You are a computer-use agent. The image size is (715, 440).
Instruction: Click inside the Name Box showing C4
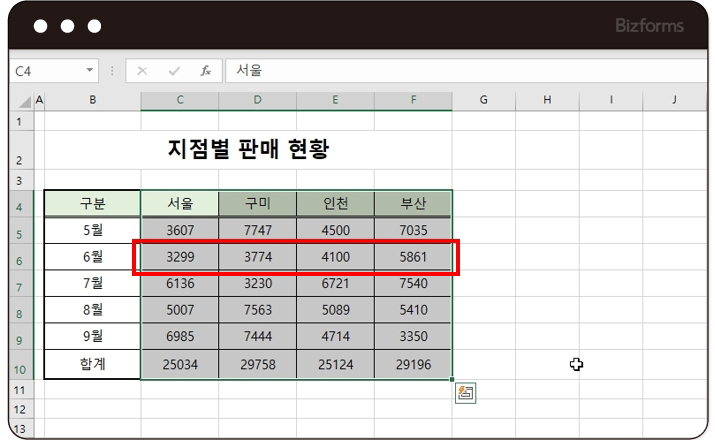pos(45,72)
